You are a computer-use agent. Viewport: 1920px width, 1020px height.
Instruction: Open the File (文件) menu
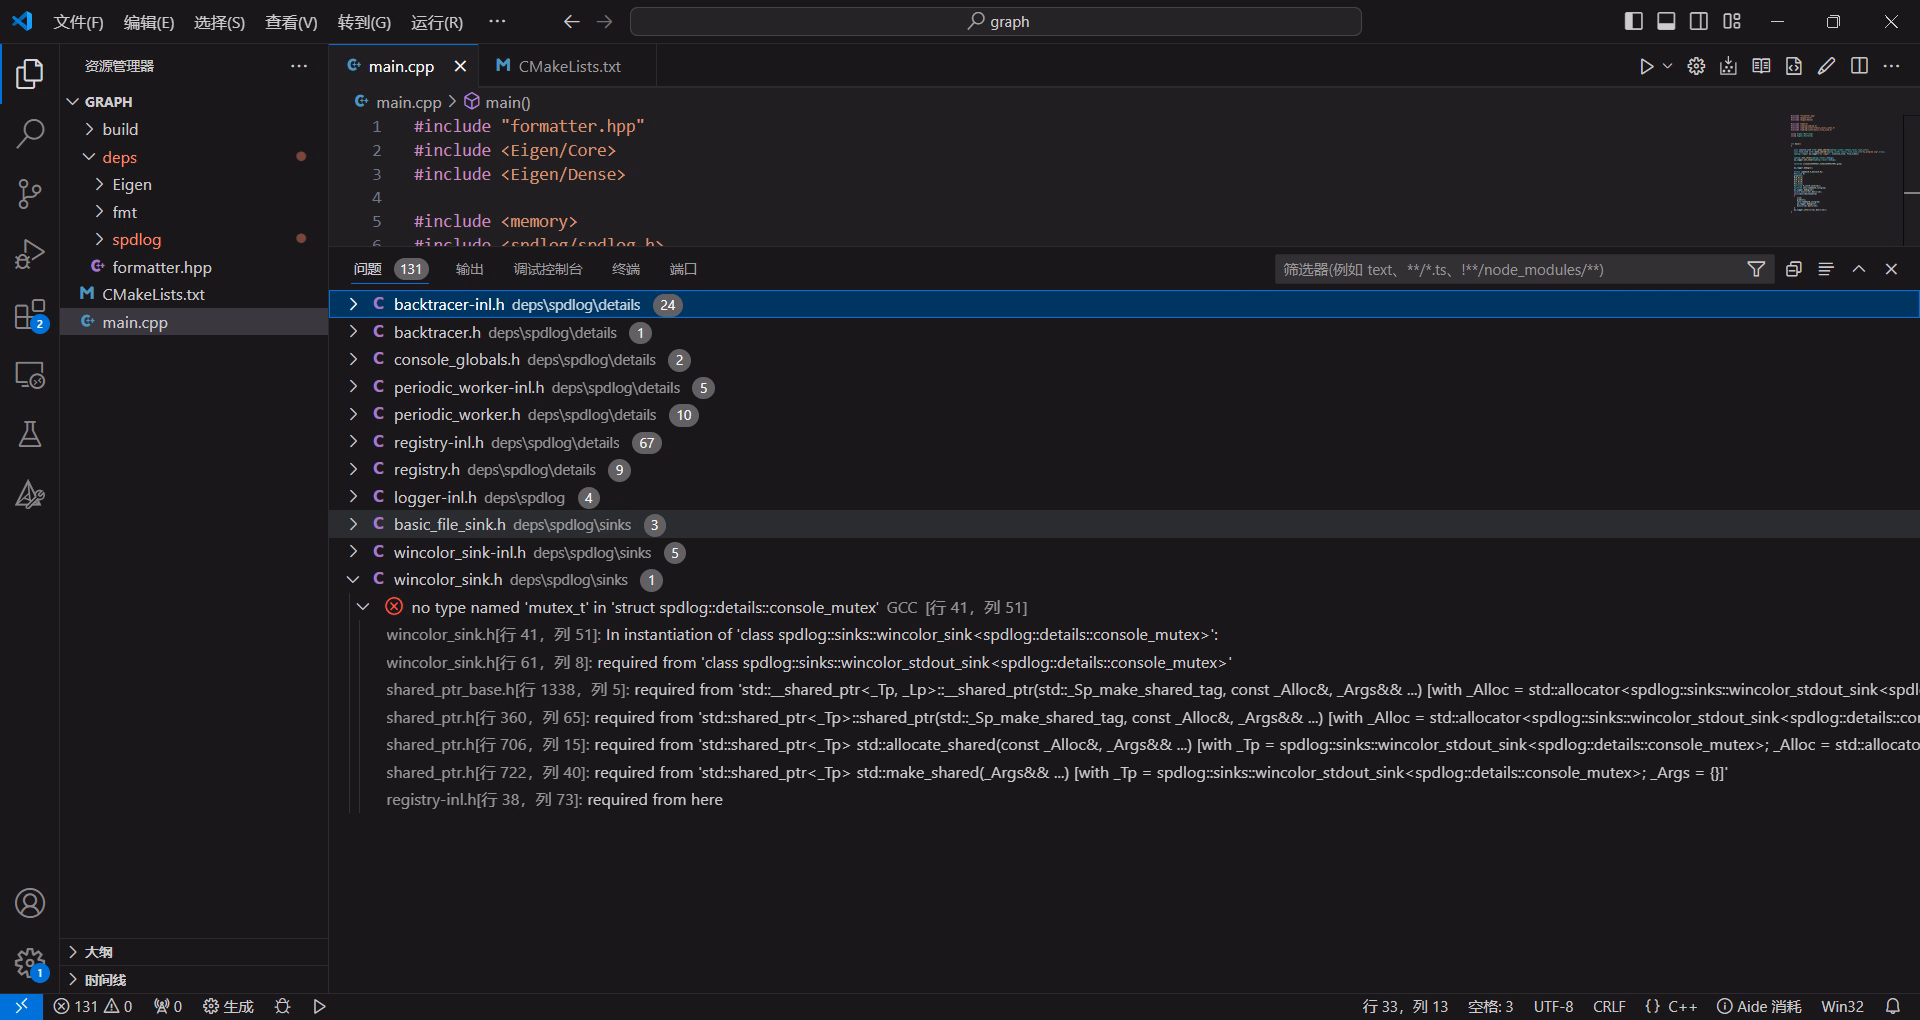(78, 22)
